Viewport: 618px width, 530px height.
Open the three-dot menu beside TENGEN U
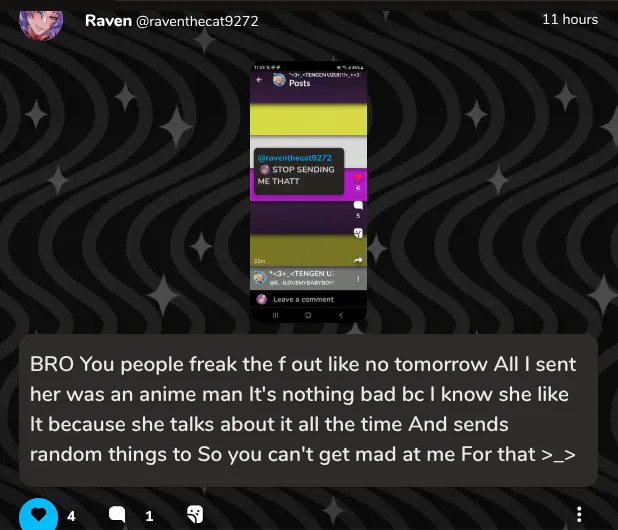[x=358, y=279]
